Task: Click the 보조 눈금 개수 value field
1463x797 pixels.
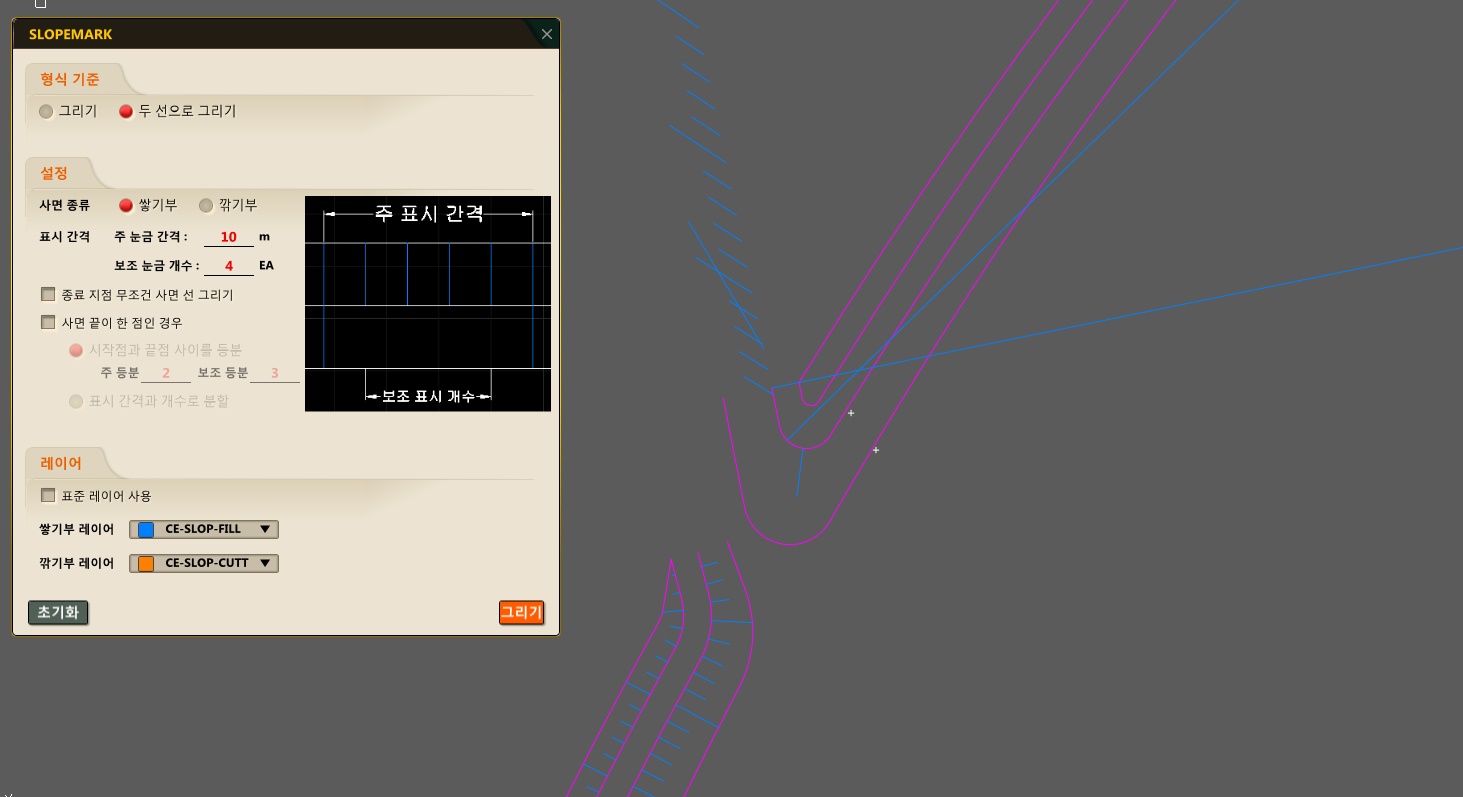Action: pos(229,266)
